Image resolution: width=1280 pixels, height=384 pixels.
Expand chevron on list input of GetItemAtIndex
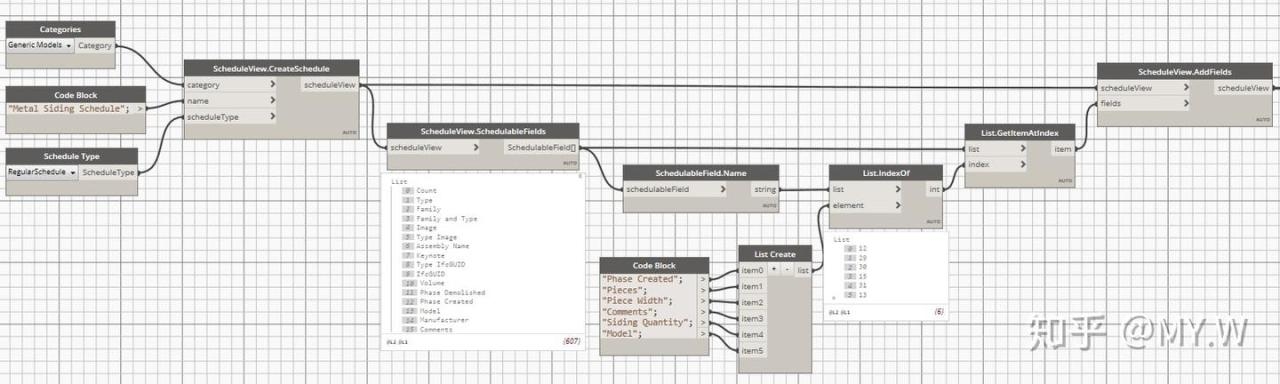tap(1023, 148)
